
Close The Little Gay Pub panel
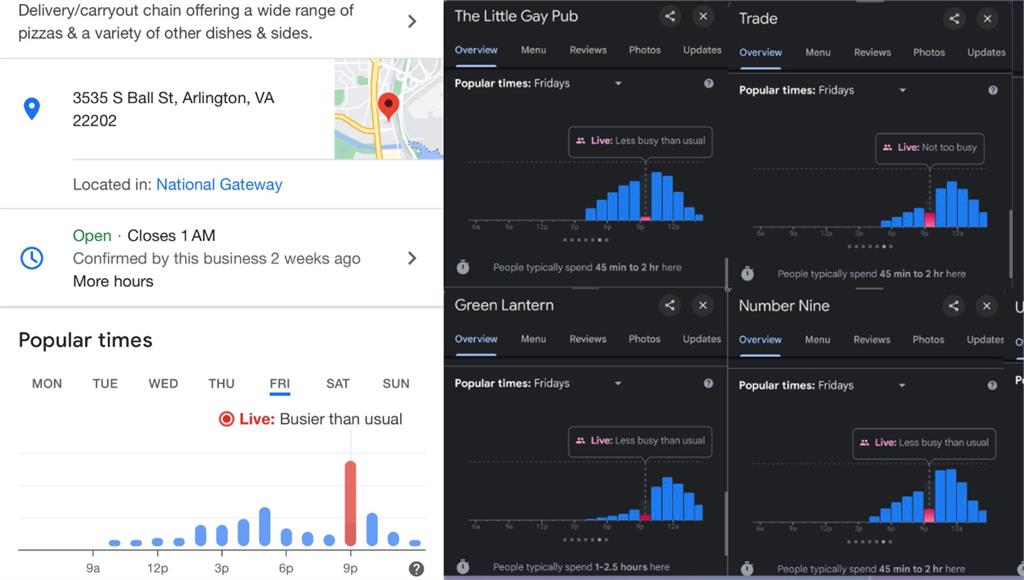(x=703, y=16)
